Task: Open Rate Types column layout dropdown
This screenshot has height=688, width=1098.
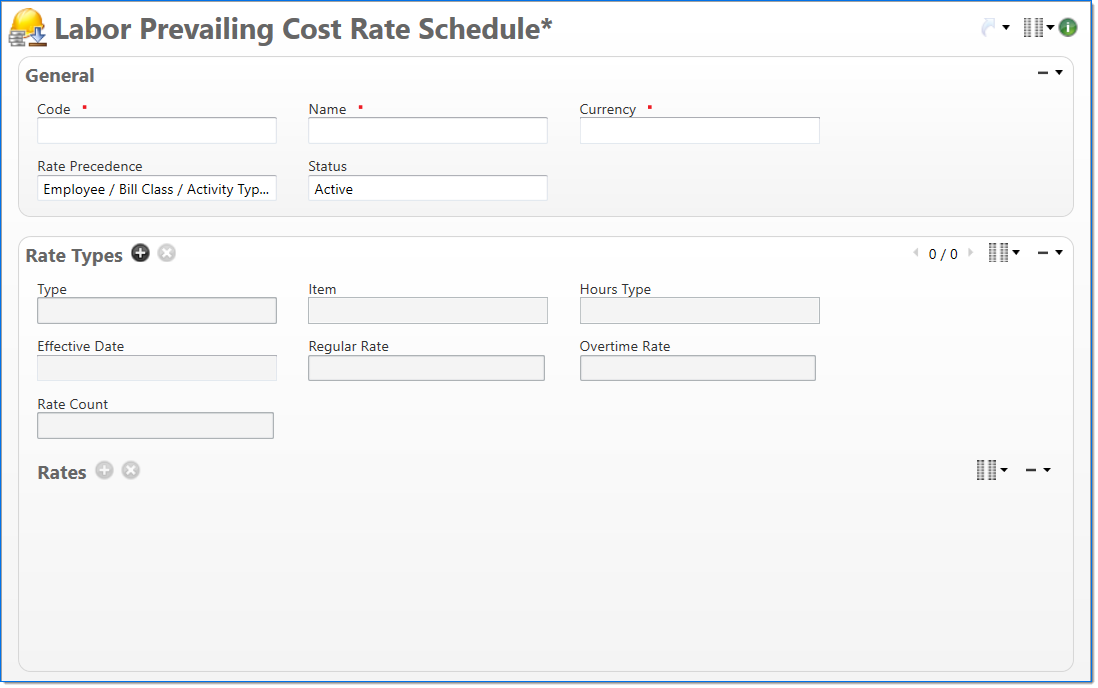Action: (1004, 253)
